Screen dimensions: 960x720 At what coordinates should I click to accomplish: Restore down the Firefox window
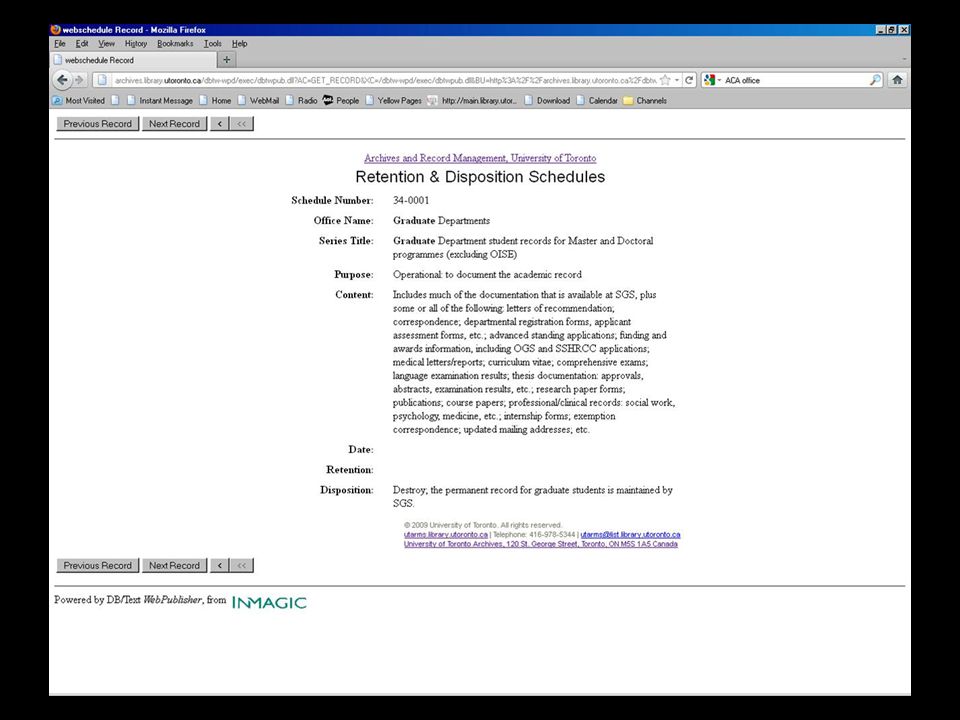click(x=892, y=29)
